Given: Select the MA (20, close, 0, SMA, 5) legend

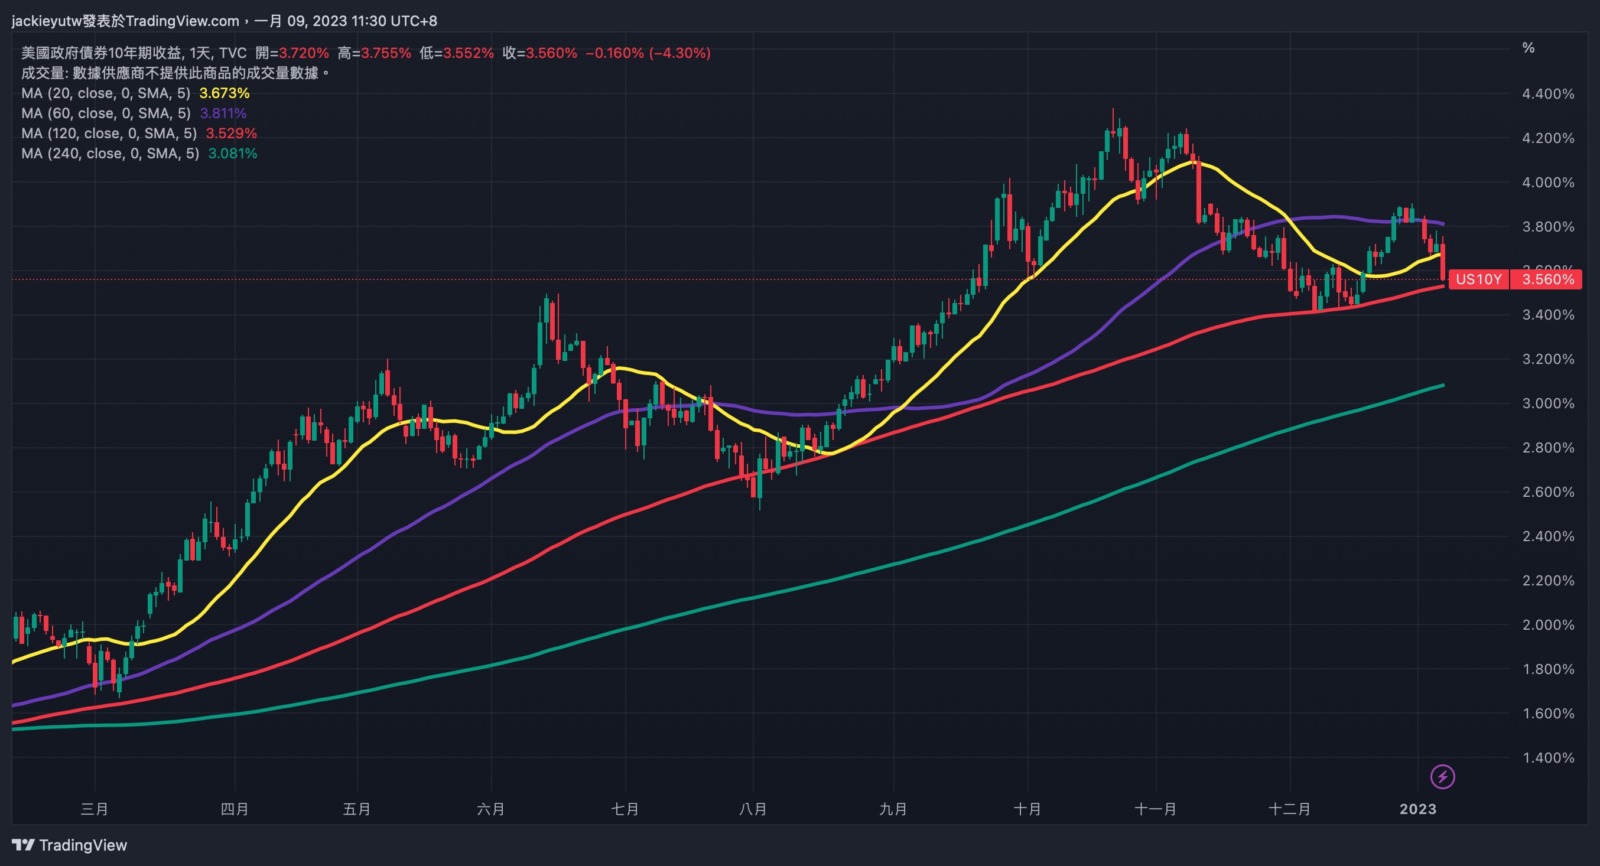Looking at the screenshot, I should click(x=106, y=93).
